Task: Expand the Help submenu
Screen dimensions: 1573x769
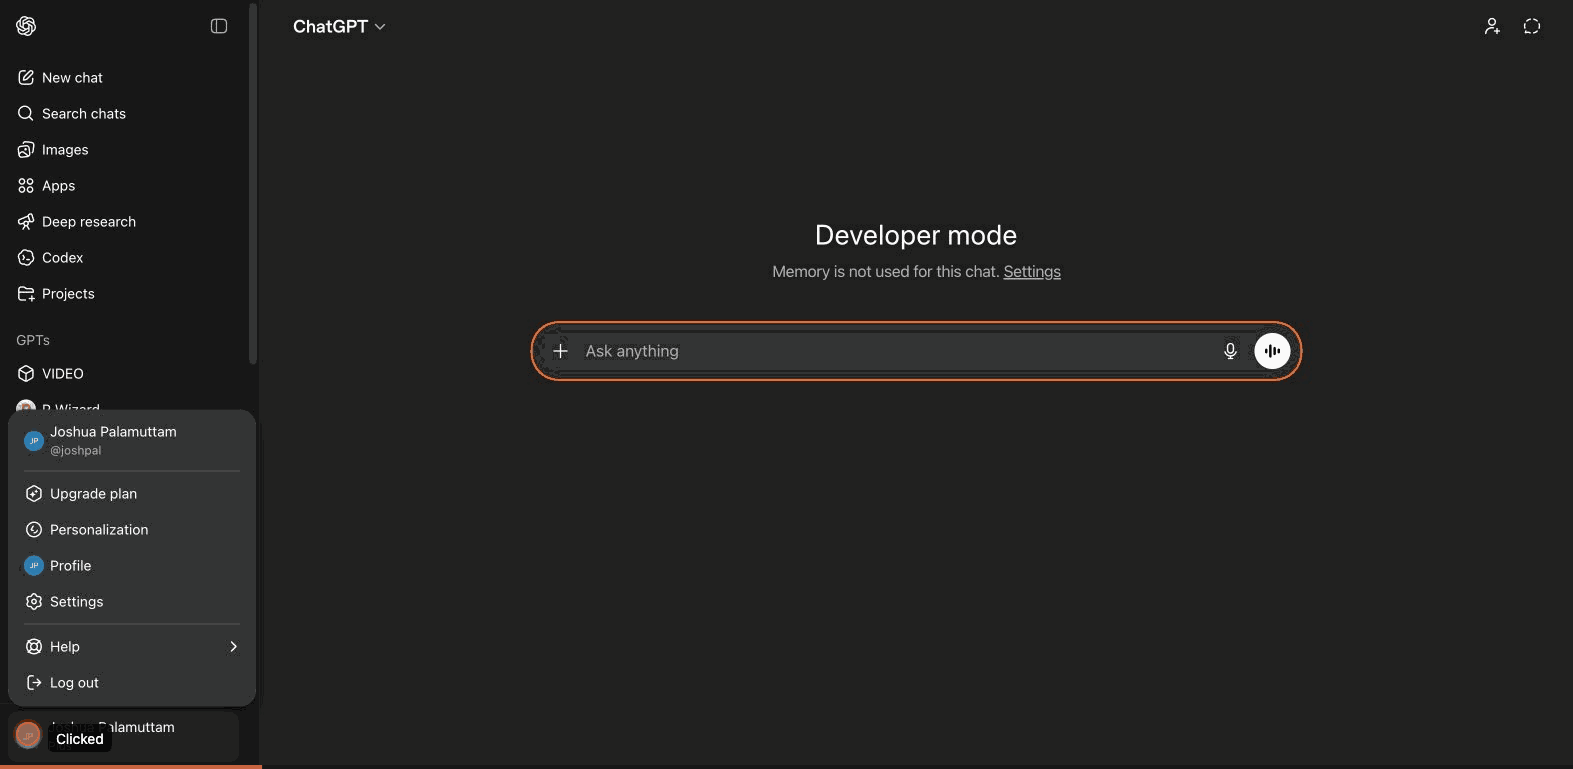Action: (x=132, y=646)
